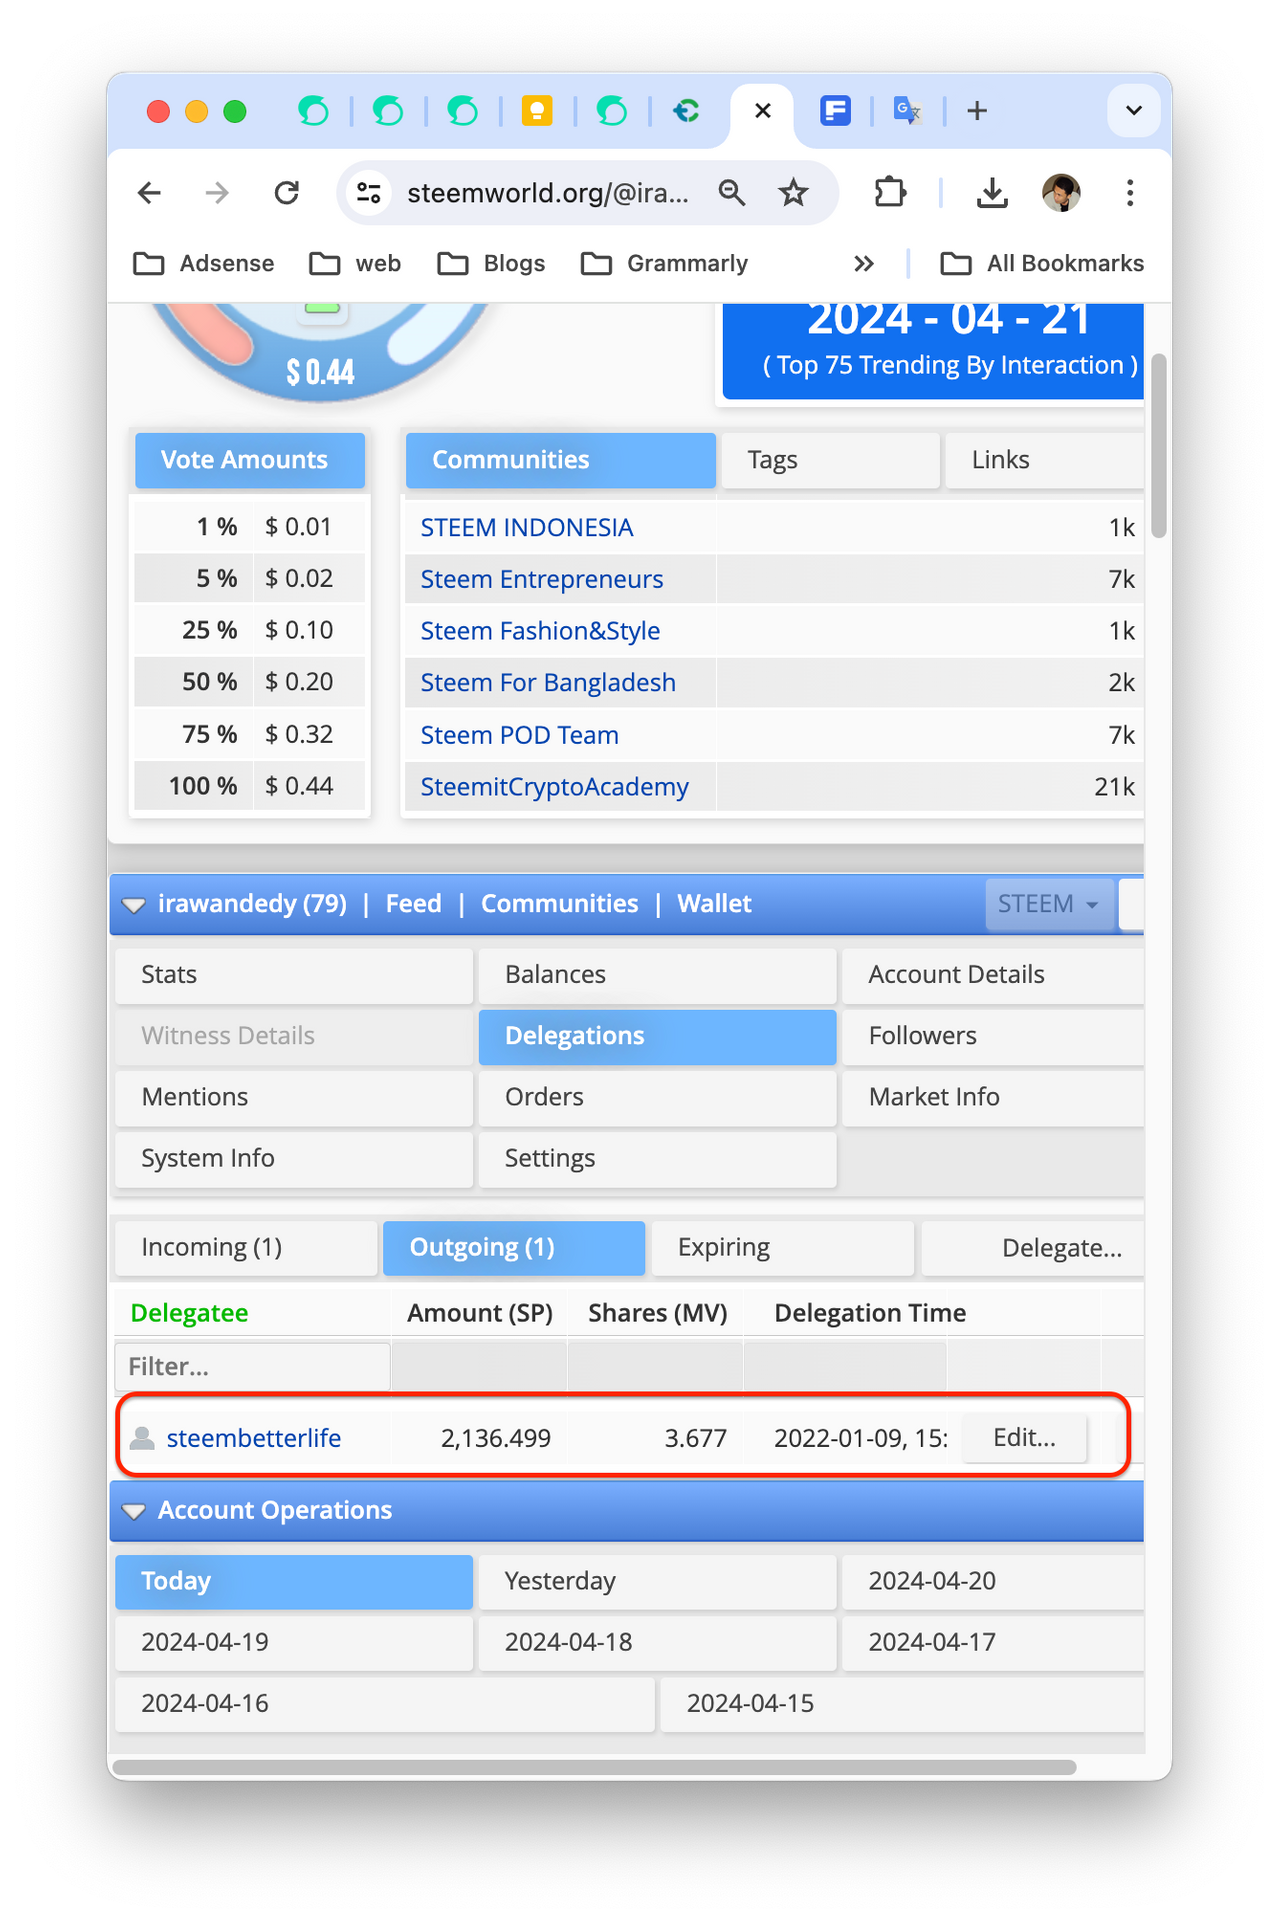Open the Chrome three-dot menu

(1130, 192)
